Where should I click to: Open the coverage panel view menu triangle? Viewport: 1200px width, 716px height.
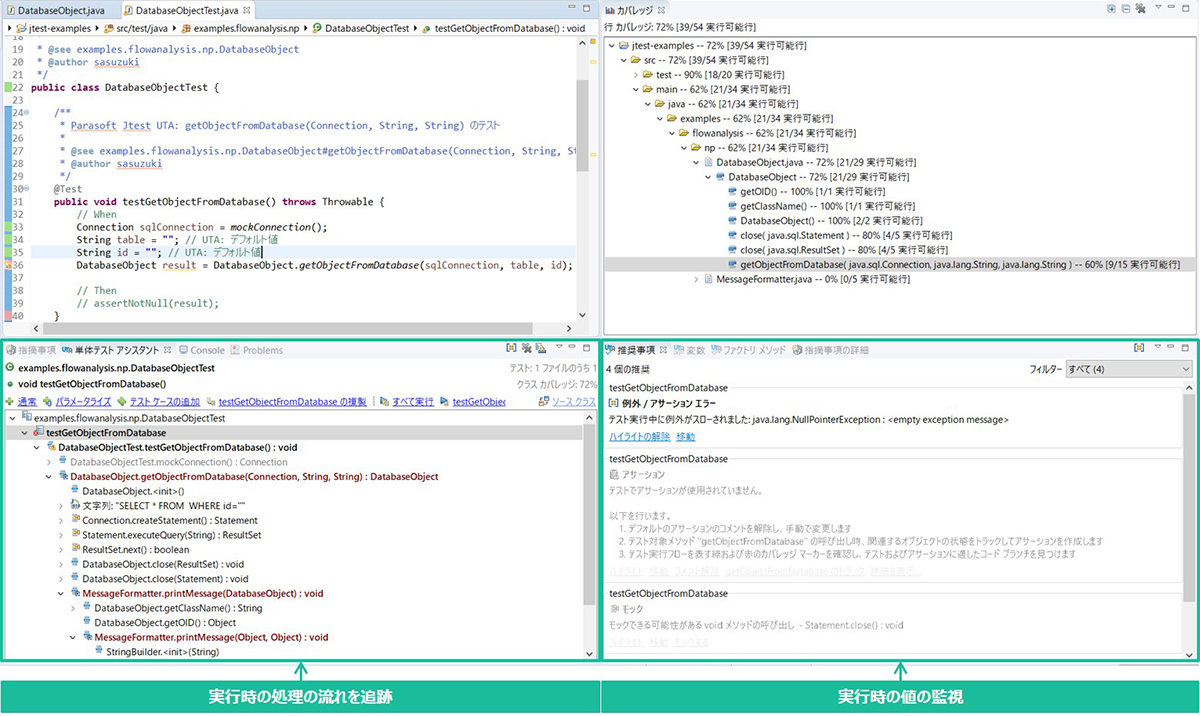pyautogui.click(x=1158, y=8)
